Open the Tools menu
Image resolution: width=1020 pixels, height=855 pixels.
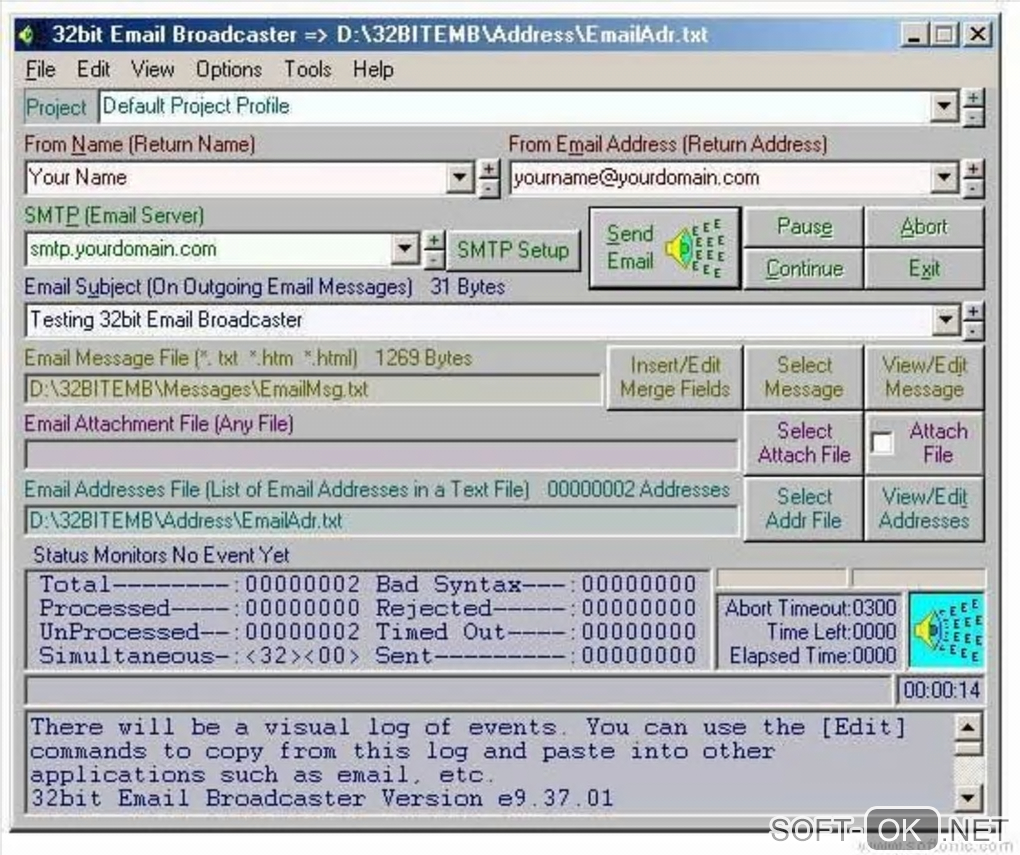(x=307, y=69)
